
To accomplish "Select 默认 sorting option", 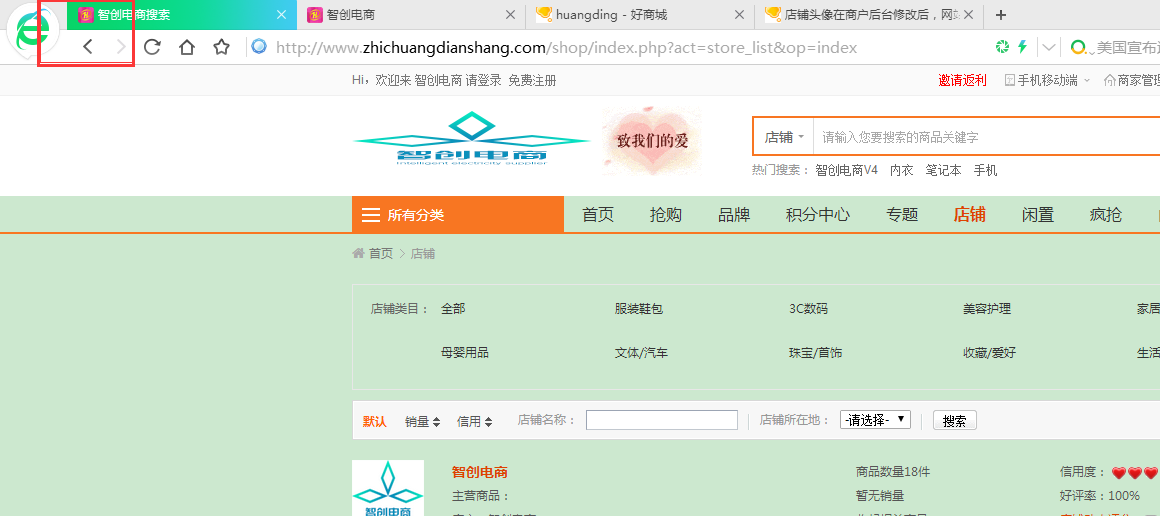I will coord(374,421).
